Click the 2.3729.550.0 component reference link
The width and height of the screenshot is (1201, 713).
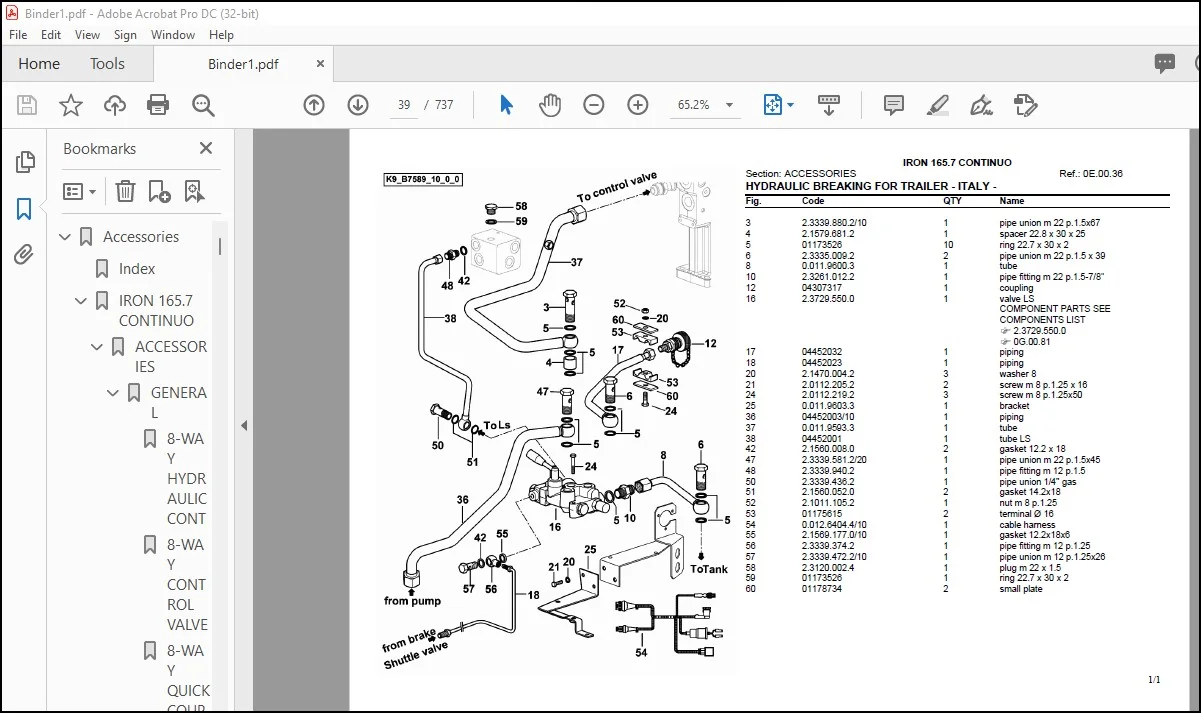coord(1039,330)
